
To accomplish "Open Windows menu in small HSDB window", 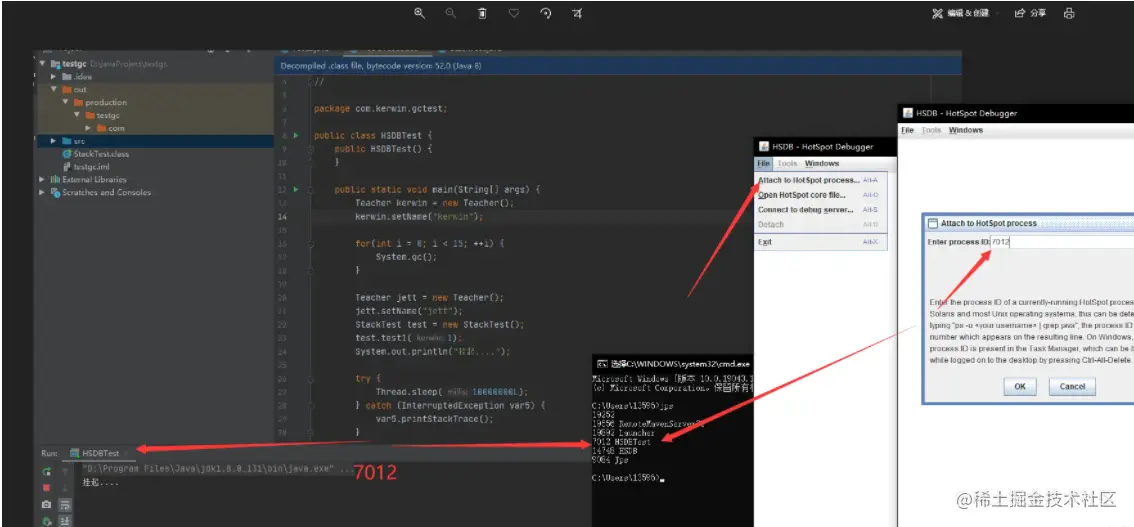I will (822, 163).
